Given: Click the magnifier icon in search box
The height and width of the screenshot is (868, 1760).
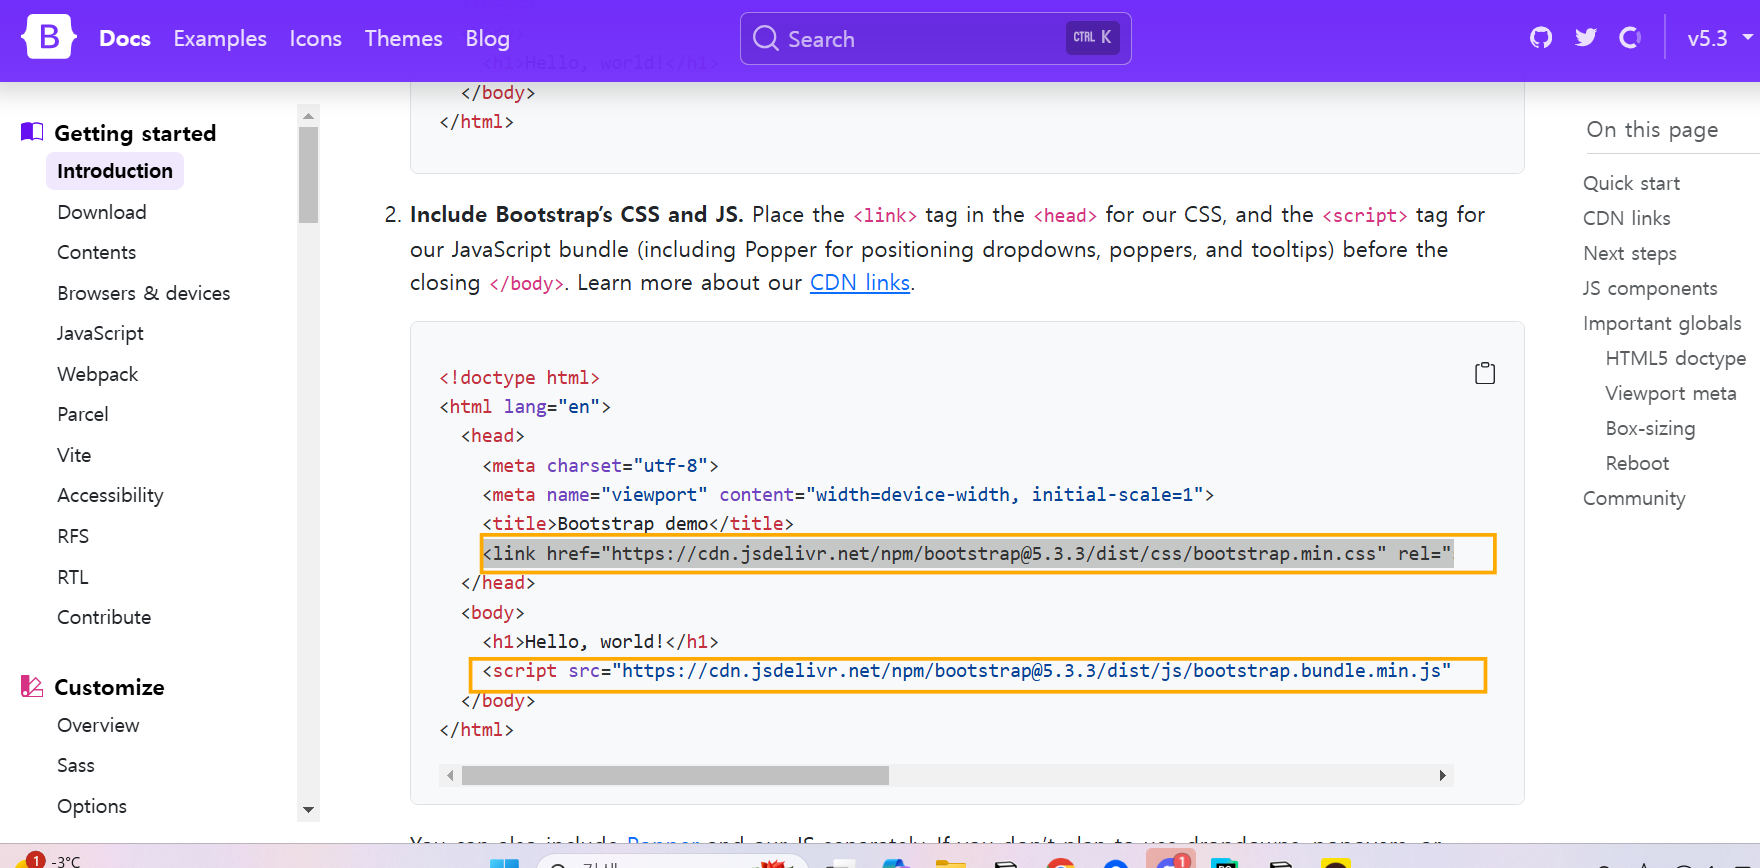Looking at the screenshot, I should click(x=766, y=38).
